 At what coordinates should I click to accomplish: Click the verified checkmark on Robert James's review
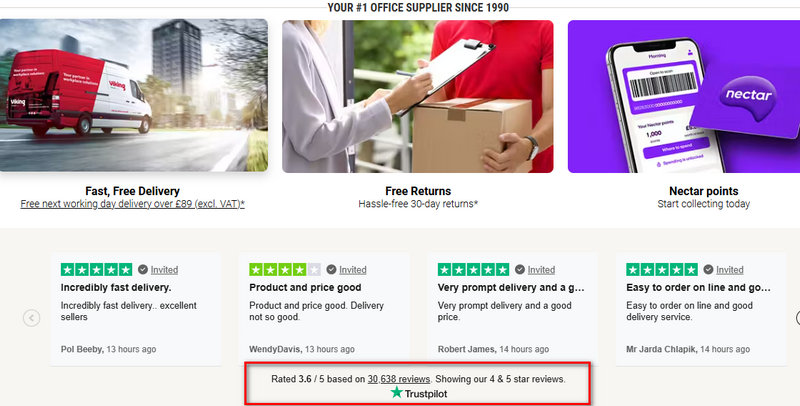click(x=520, y=269)
